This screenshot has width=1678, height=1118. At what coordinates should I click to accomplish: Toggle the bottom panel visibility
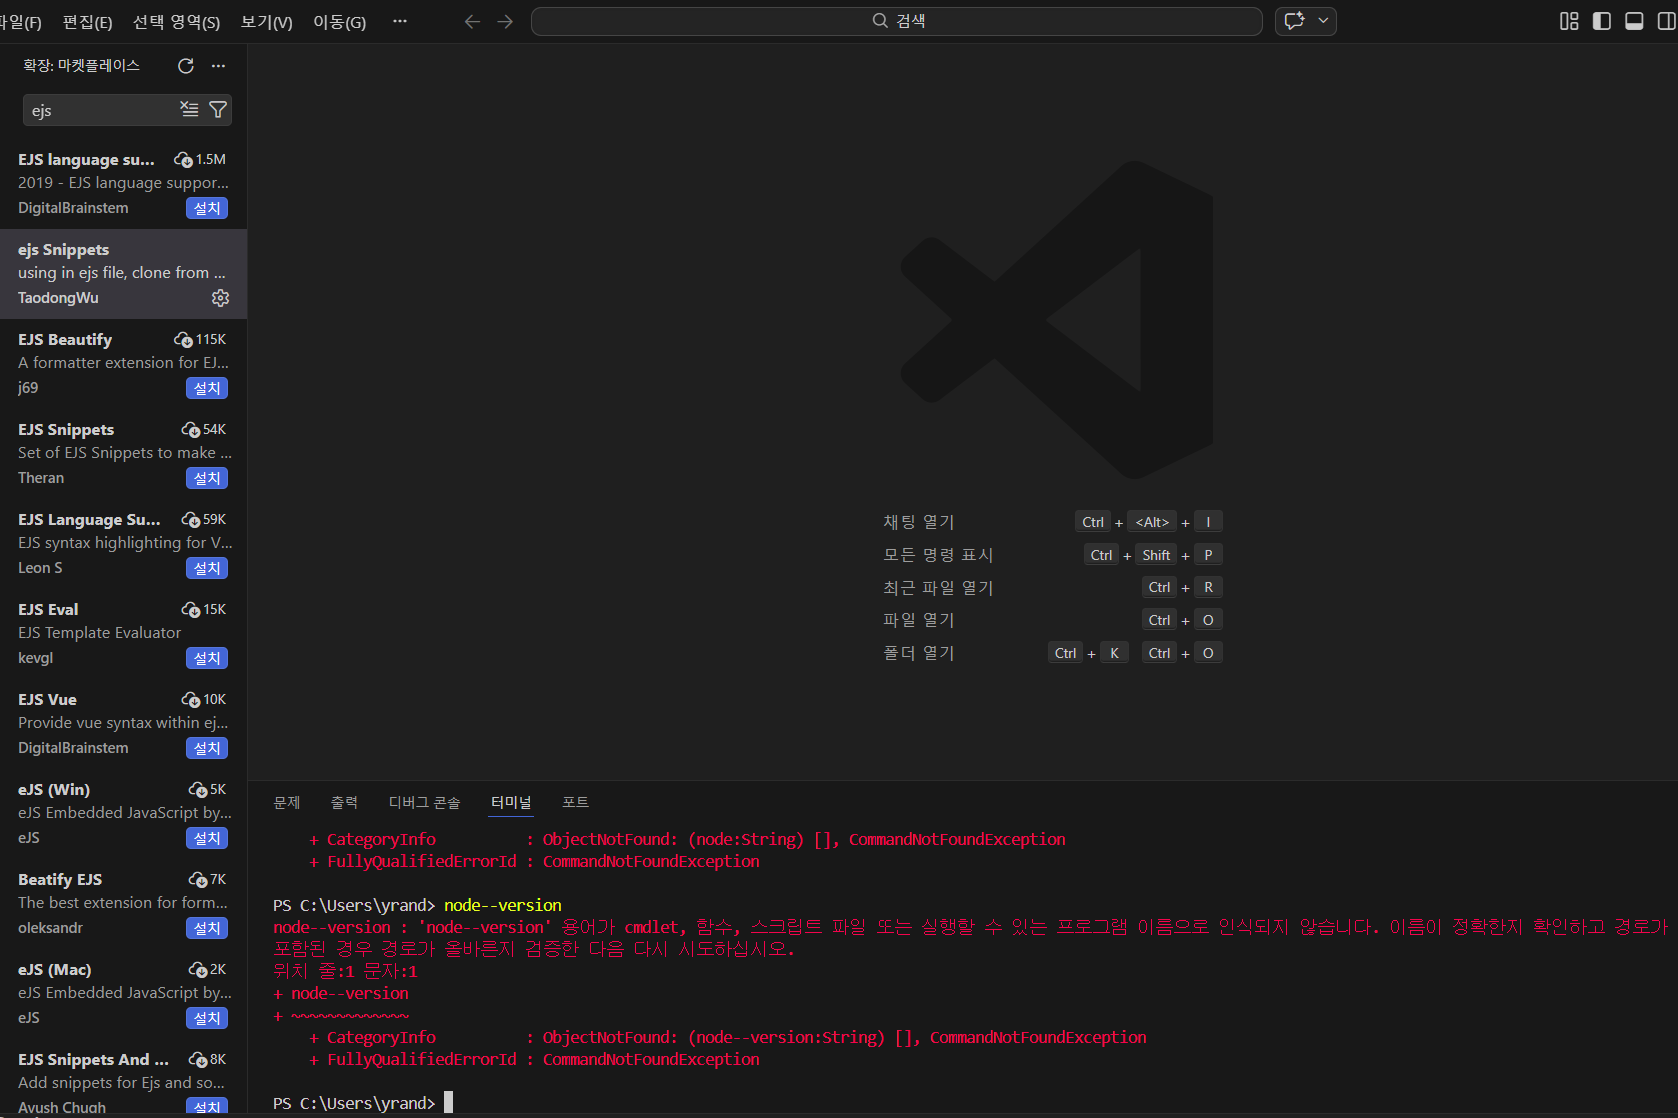pos(1634,21)
